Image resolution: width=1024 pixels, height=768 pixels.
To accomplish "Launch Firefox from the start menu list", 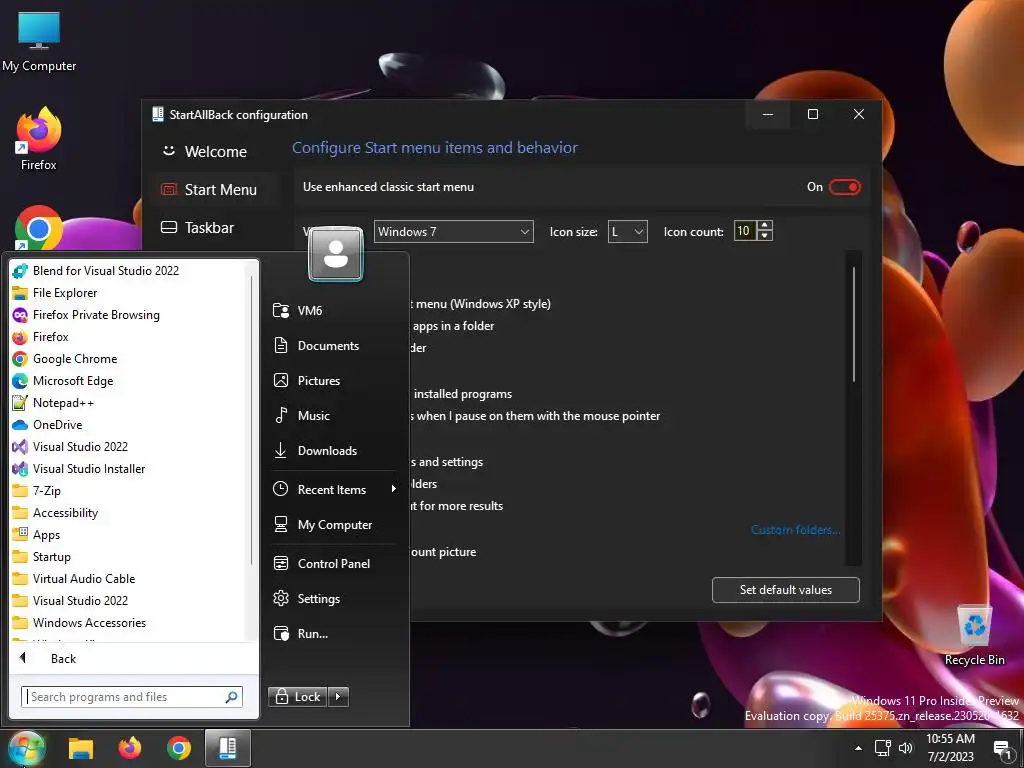I will point(50,337).
